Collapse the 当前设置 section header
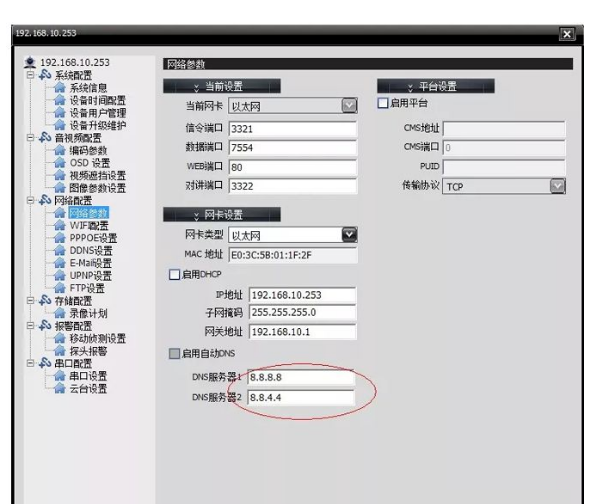The image size is (593, 504). coord(222,86)
